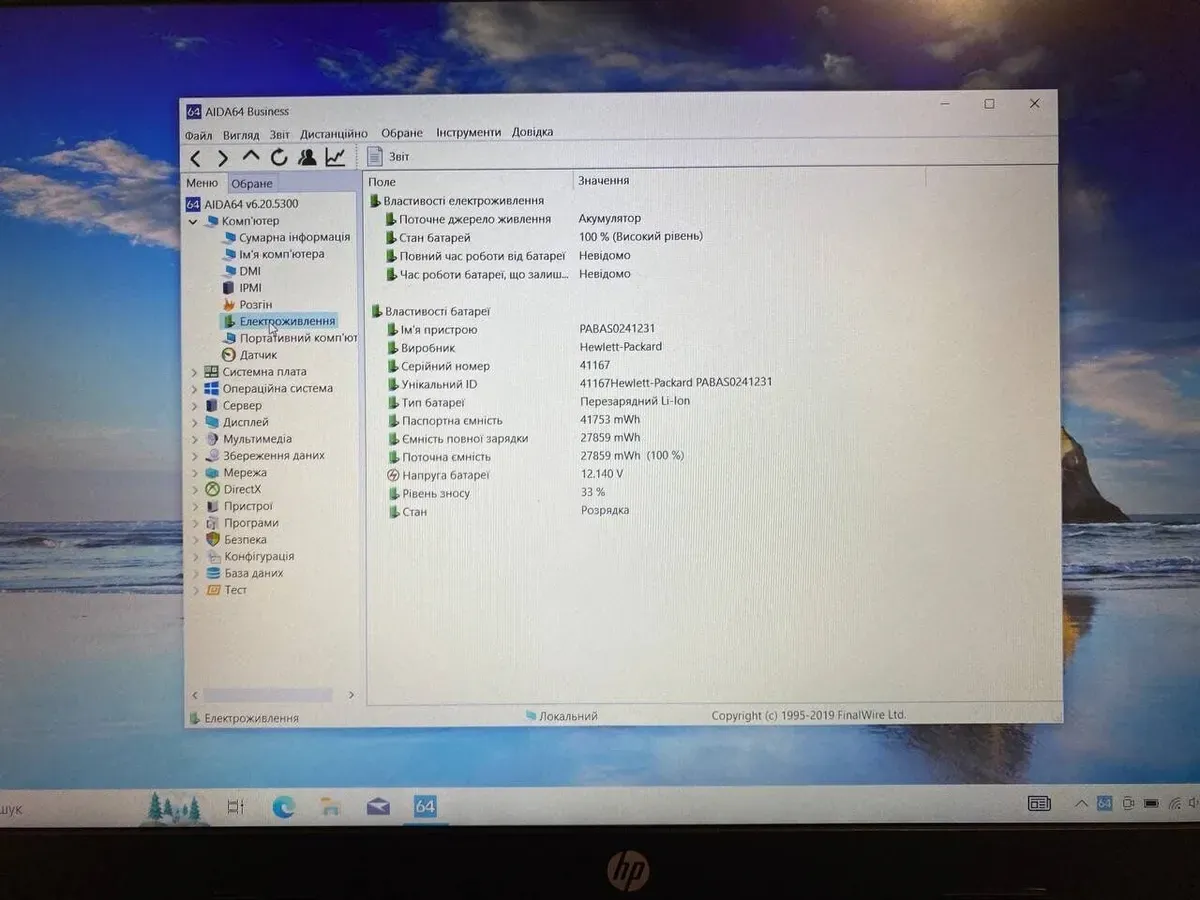Click the Forward navigation arrow in toolbar

coord(223,157)
